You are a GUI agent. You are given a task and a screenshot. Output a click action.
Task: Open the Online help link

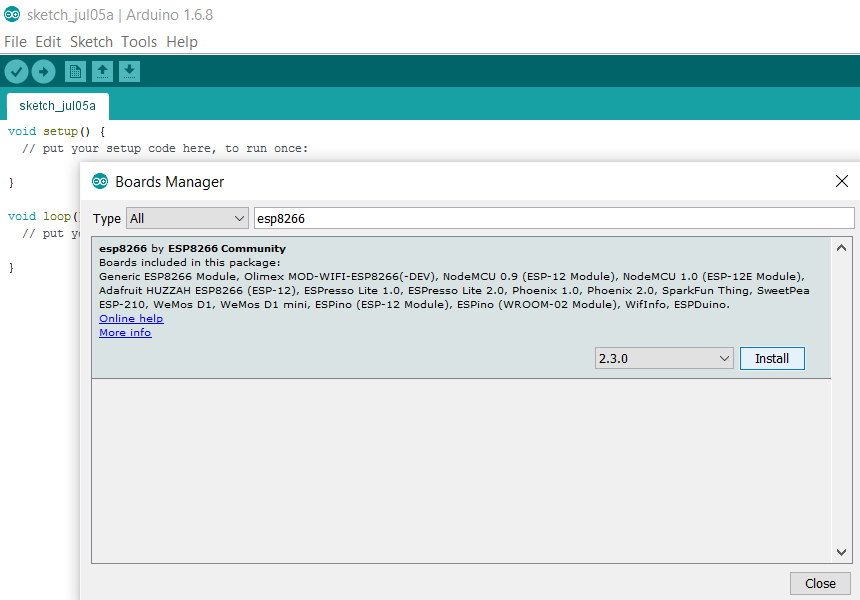pyautogui.click(x=131, y=319)
